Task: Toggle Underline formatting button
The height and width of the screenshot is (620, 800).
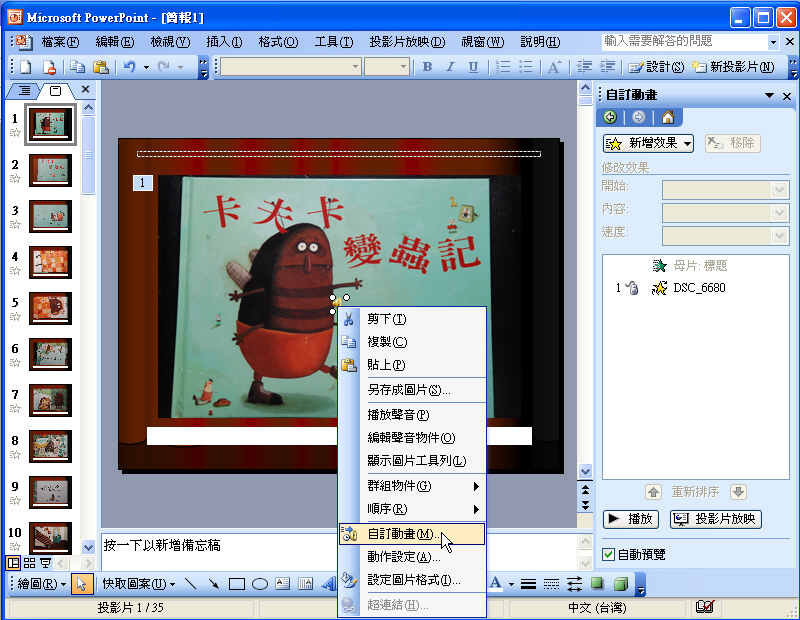Action: (473, 67)
